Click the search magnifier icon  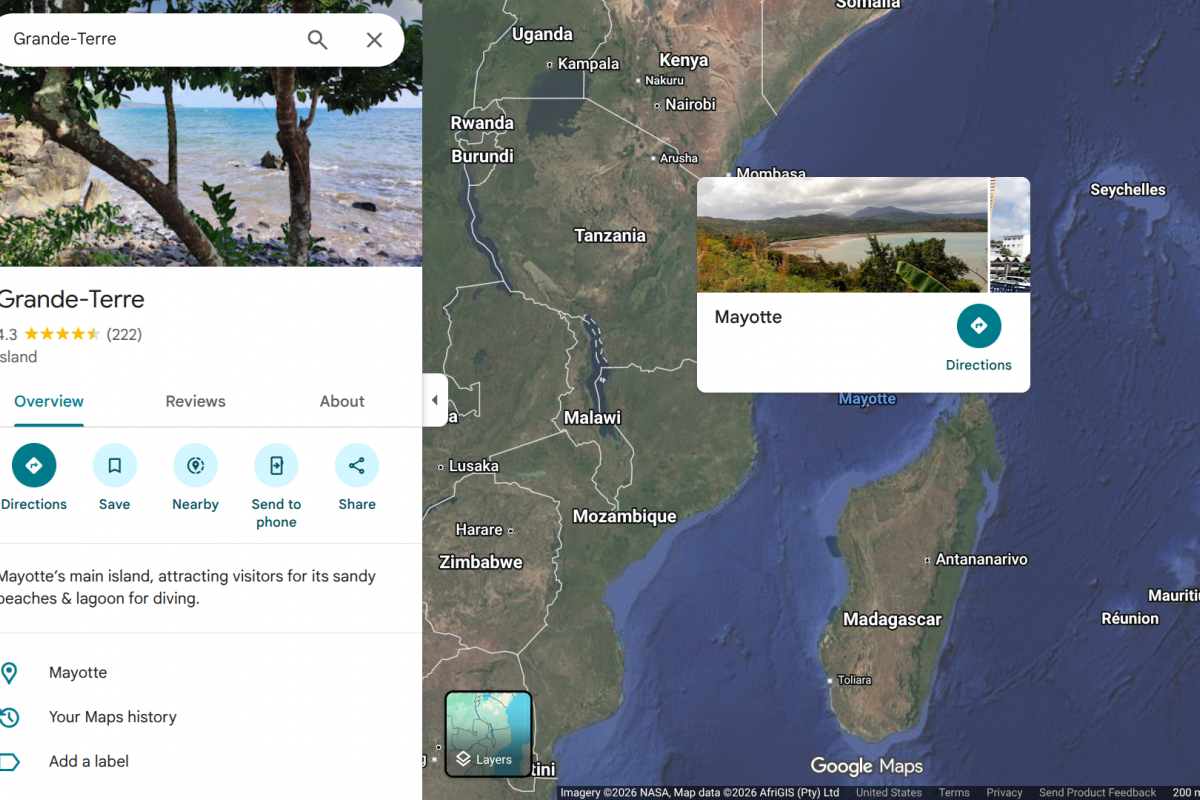click(317, 40)
